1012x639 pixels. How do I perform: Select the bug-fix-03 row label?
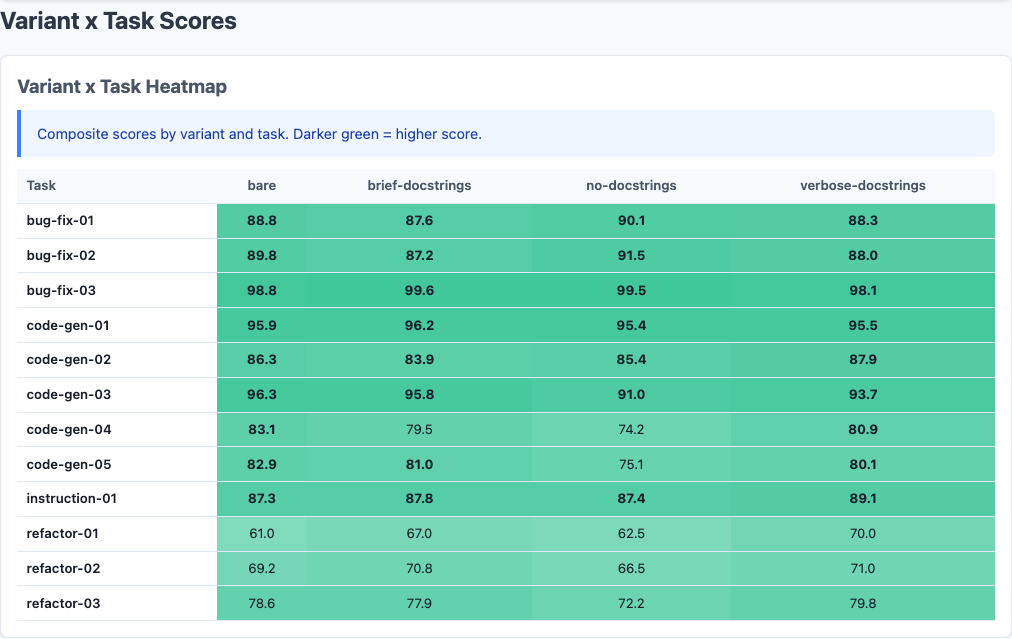(61, 290)
